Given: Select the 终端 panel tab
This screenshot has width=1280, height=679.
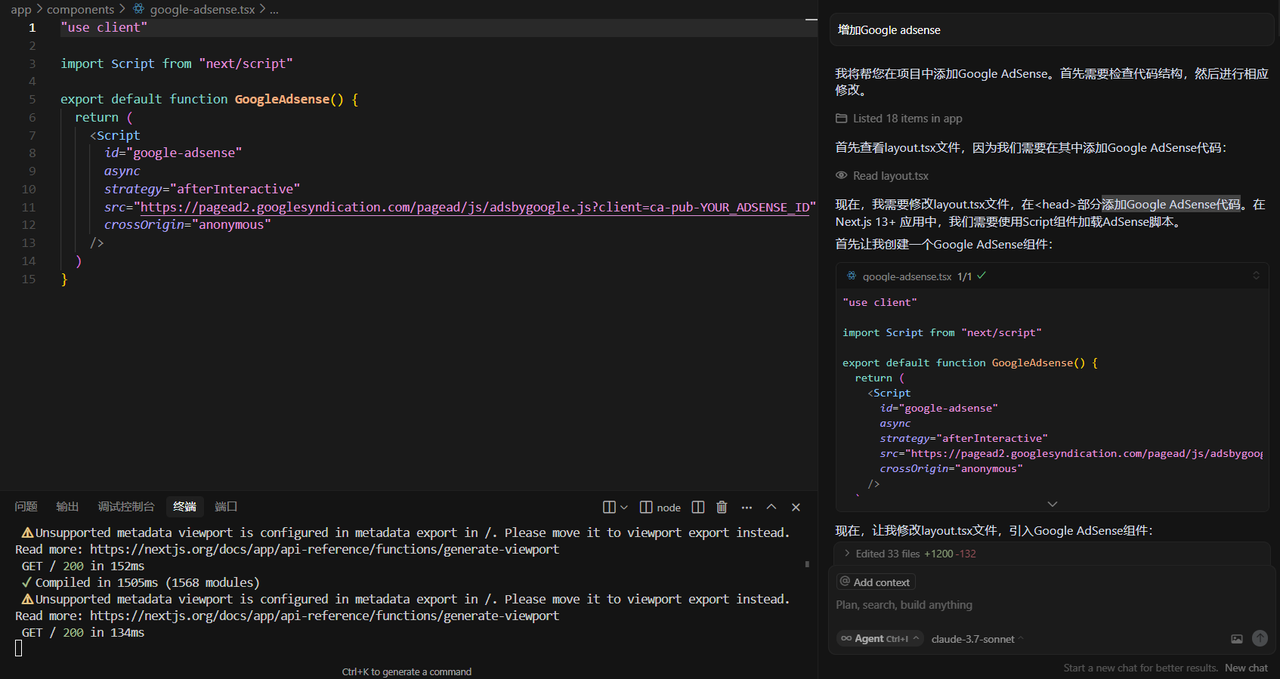Looking at the screenshot, I should (x=185, y=507).
